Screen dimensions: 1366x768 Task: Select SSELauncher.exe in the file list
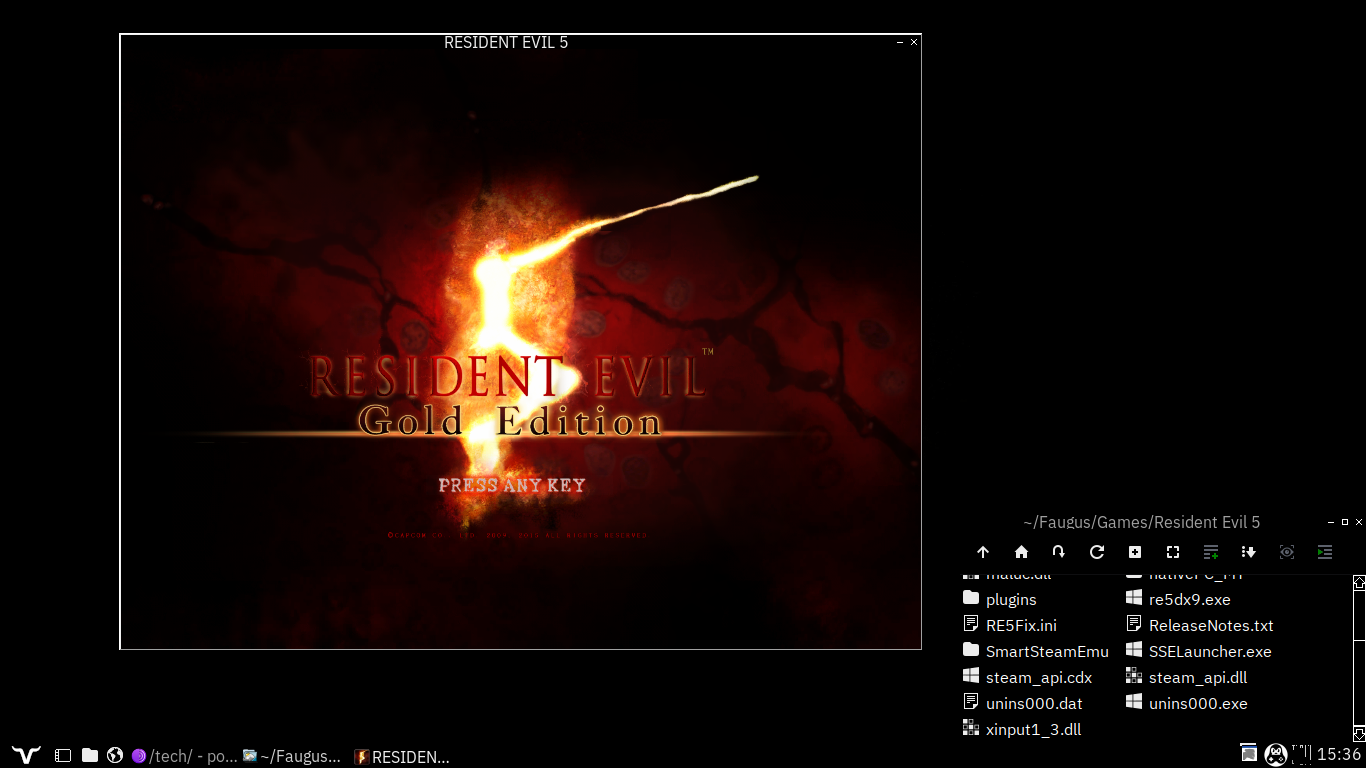[1209, 651]
